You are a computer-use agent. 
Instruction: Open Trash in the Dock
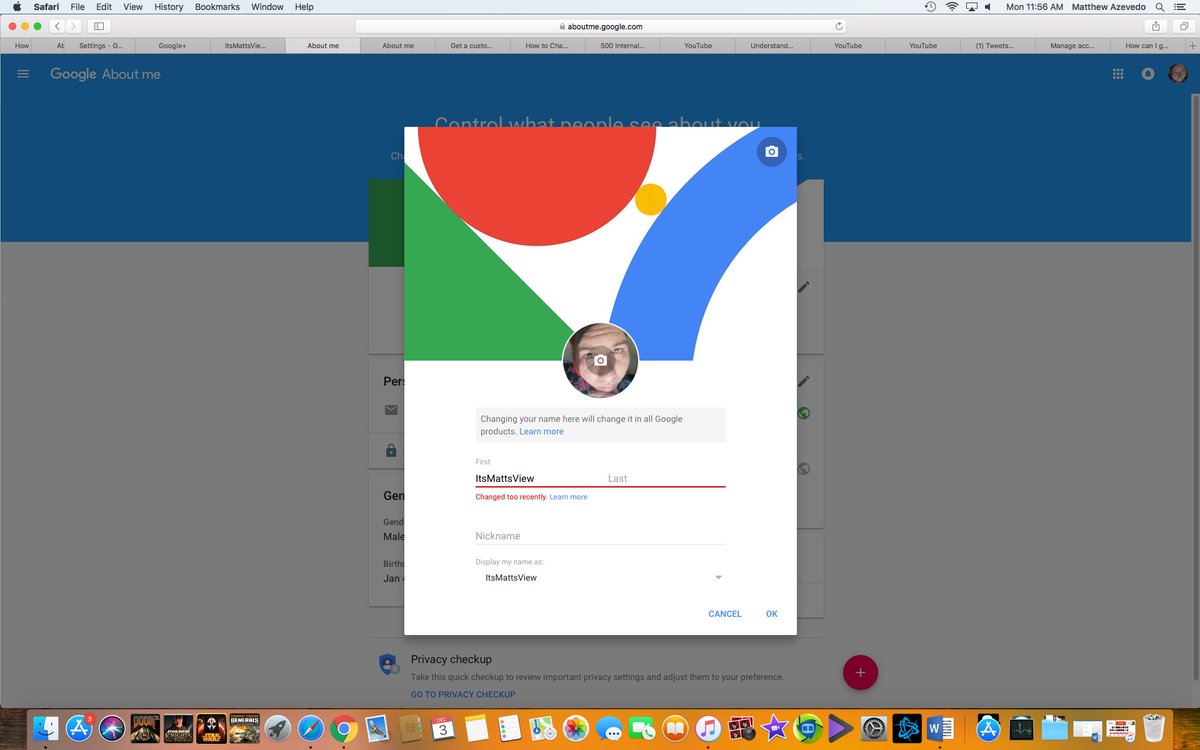1155,729
